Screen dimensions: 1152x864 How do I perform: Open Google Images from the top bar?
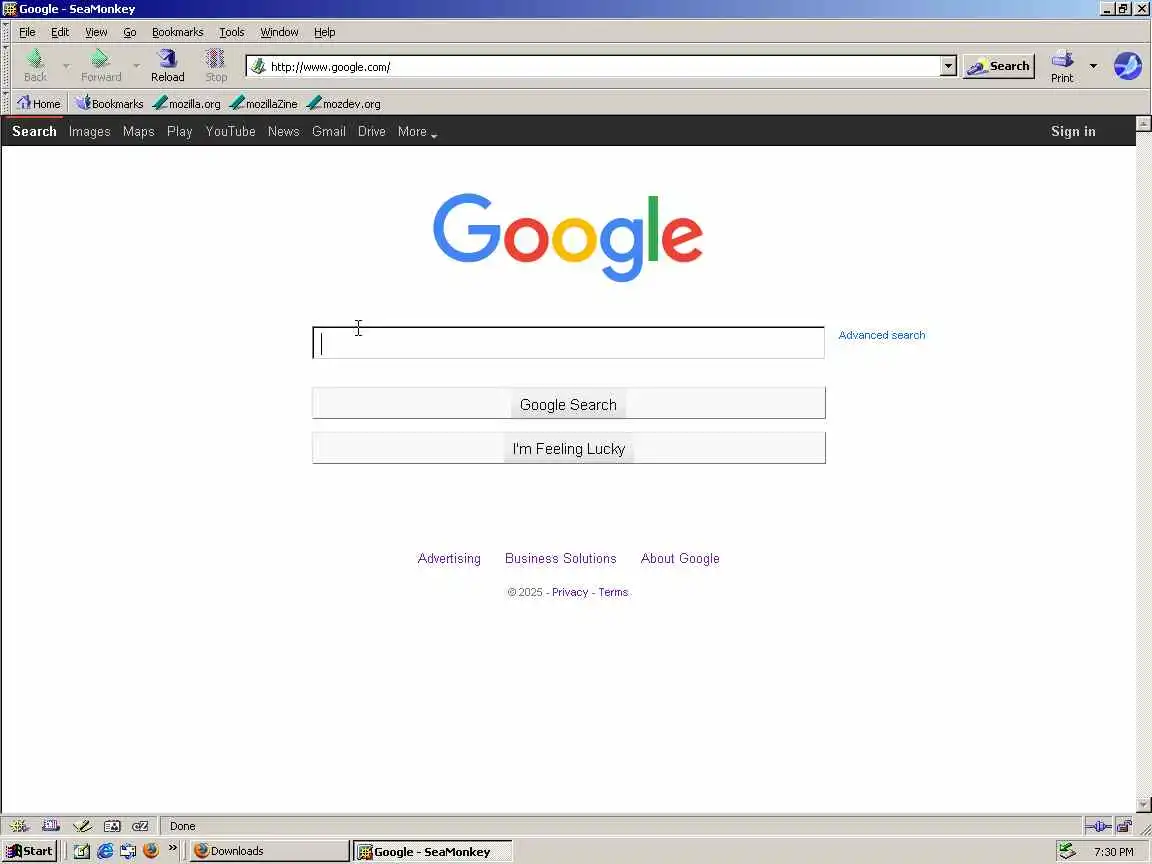click(x=90, y=132)
